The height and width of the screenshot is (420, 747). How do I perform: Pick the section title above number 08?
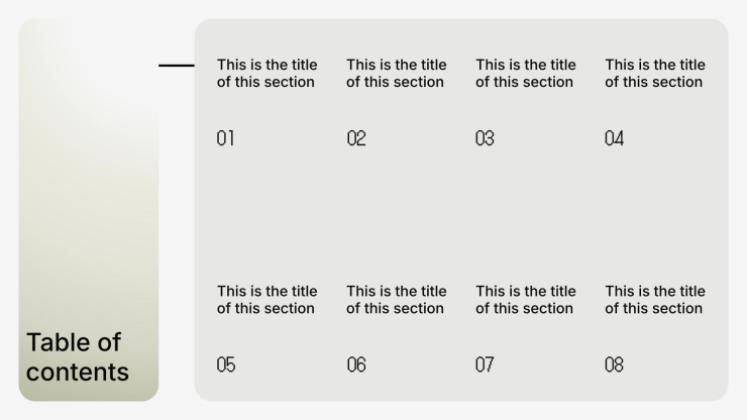tap(654, 300)
